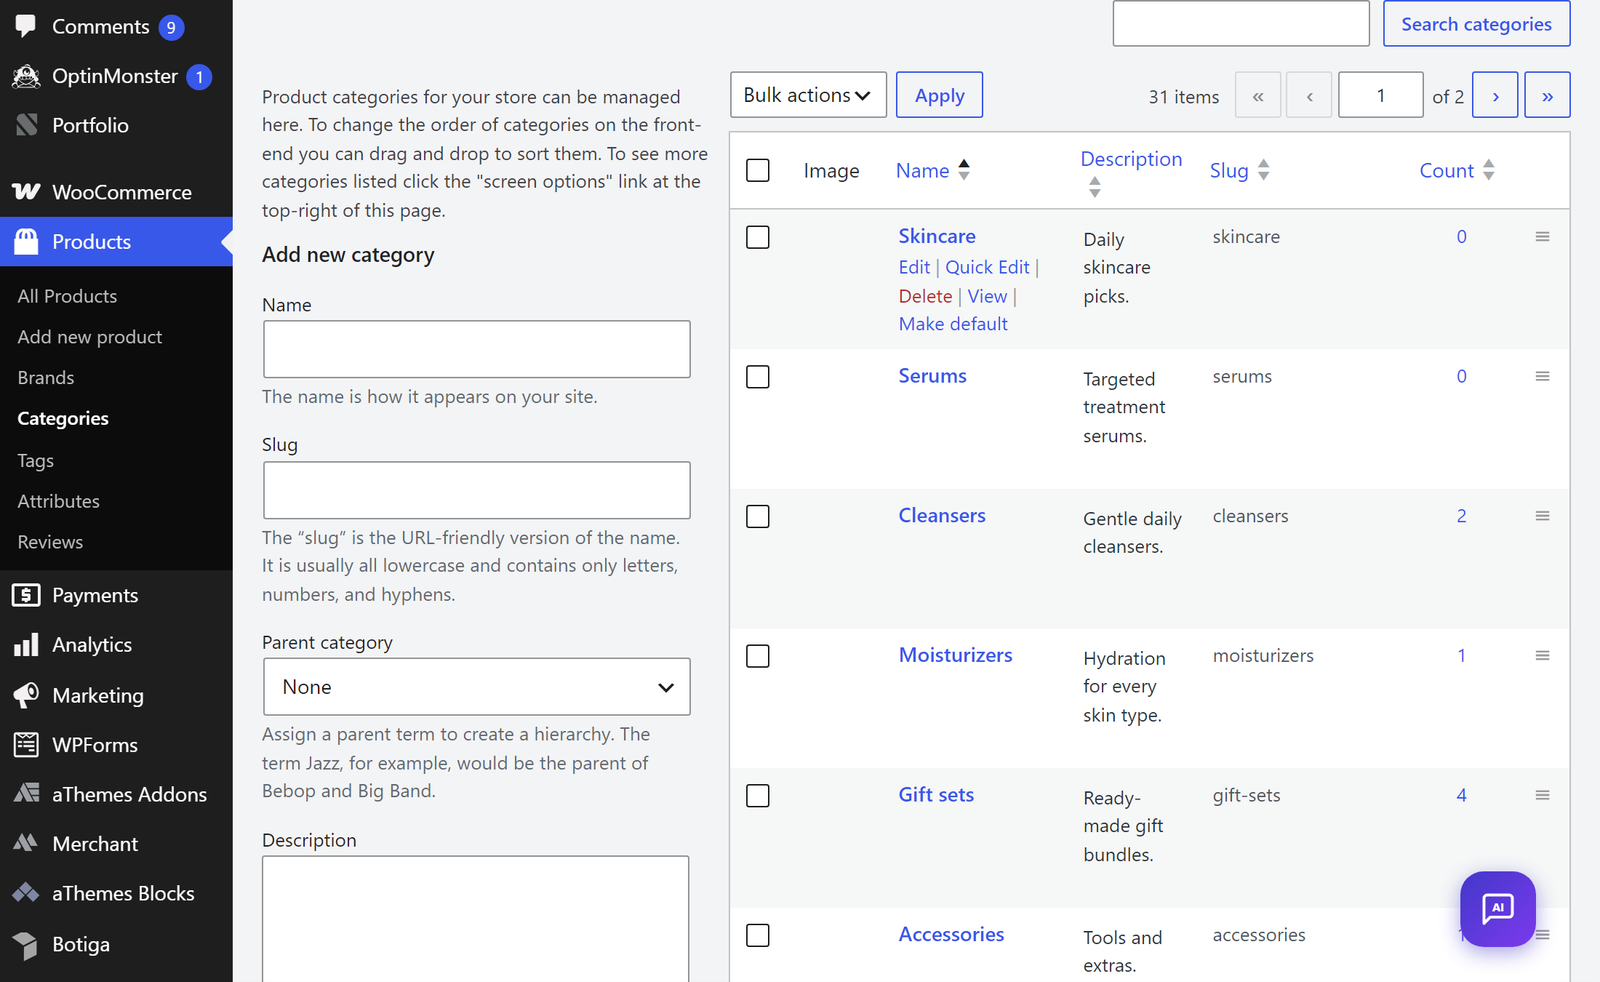
Task: Open the Moisturizers category link
Action: click(x=955, y=655)
